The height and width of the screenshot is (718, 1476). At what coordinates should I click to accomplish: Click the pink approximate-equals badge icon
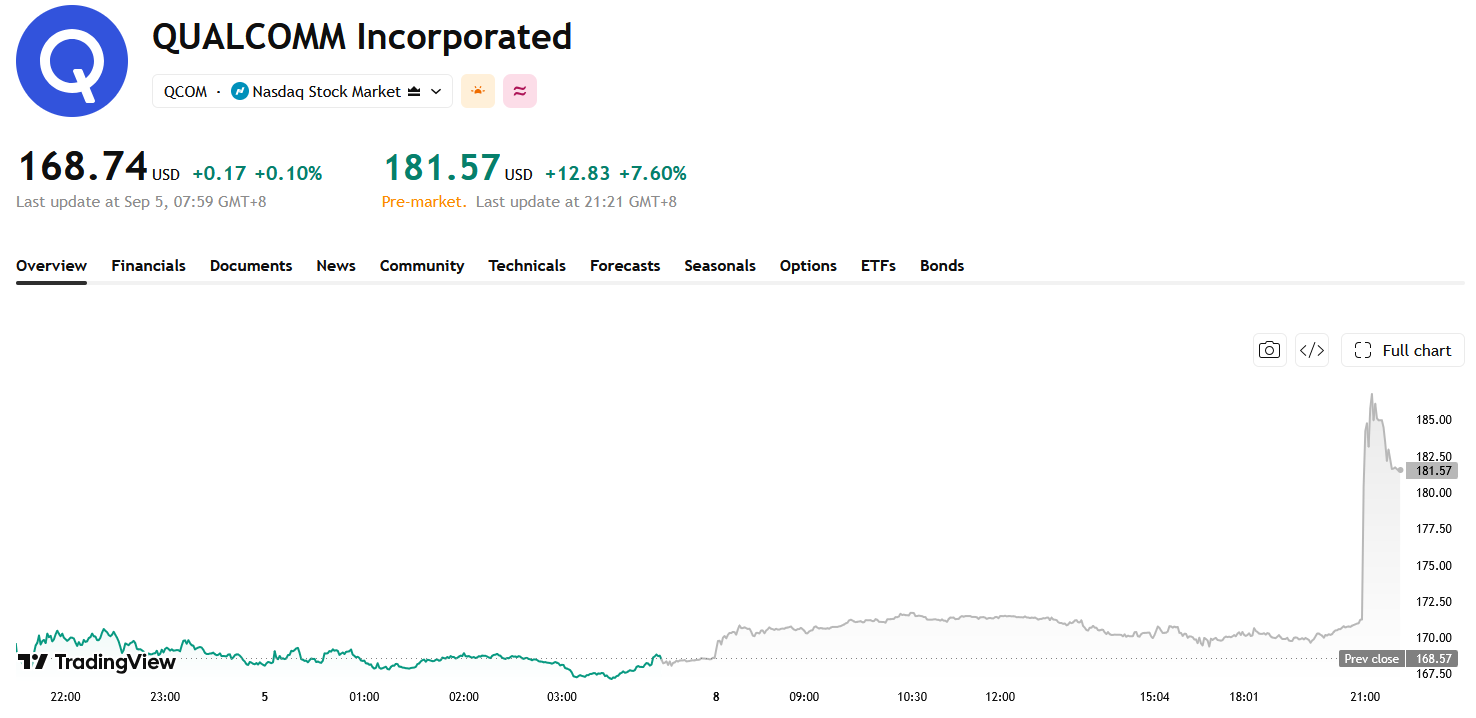tap(520, 91)
